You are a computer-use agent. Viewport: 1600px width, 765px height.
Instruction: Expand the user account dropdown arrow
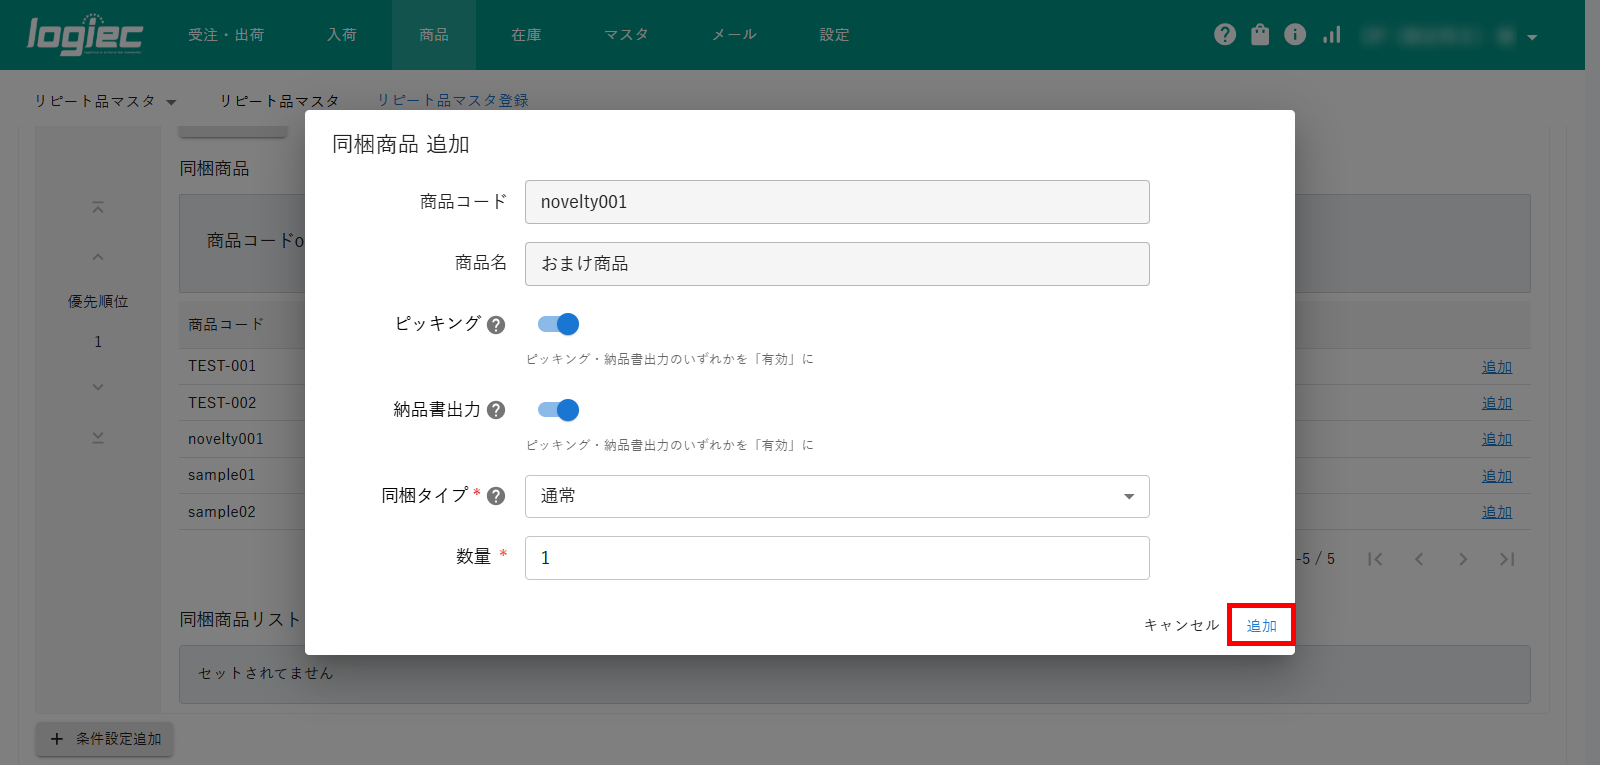[x=1532, y=37]
